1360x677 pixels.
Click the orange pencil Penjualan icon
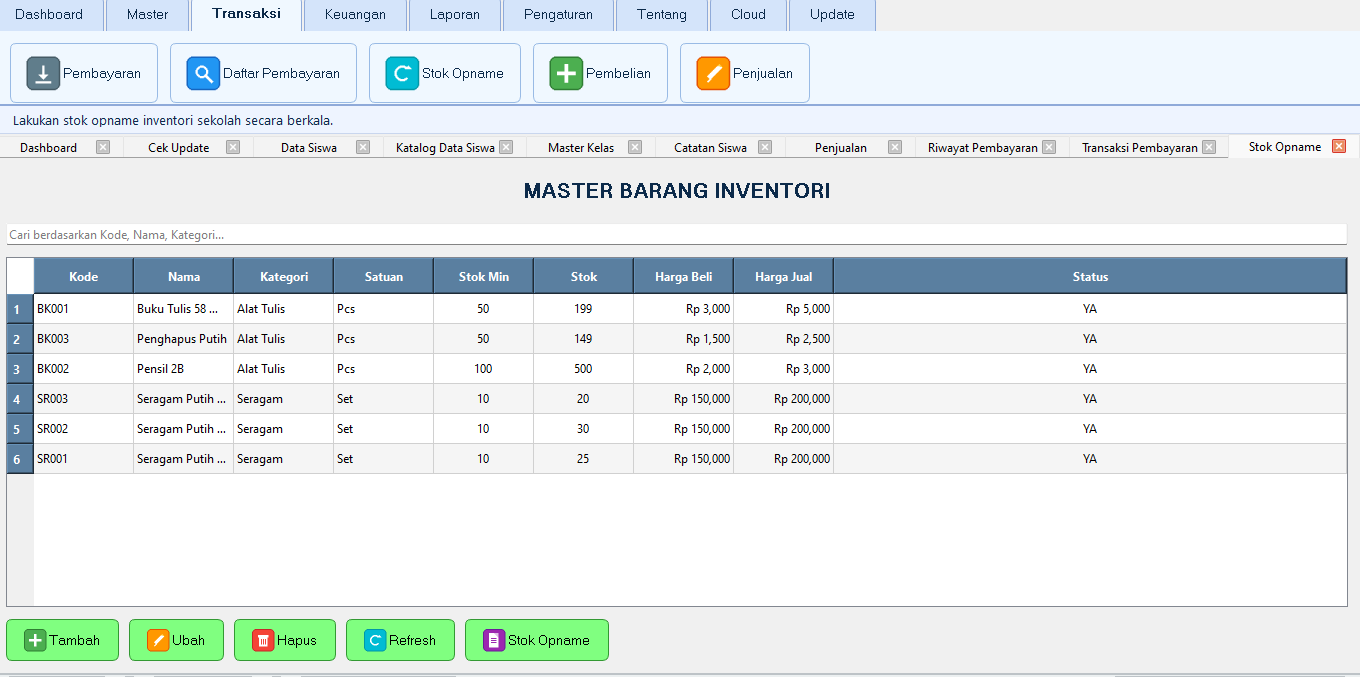(x=713, y=74)
